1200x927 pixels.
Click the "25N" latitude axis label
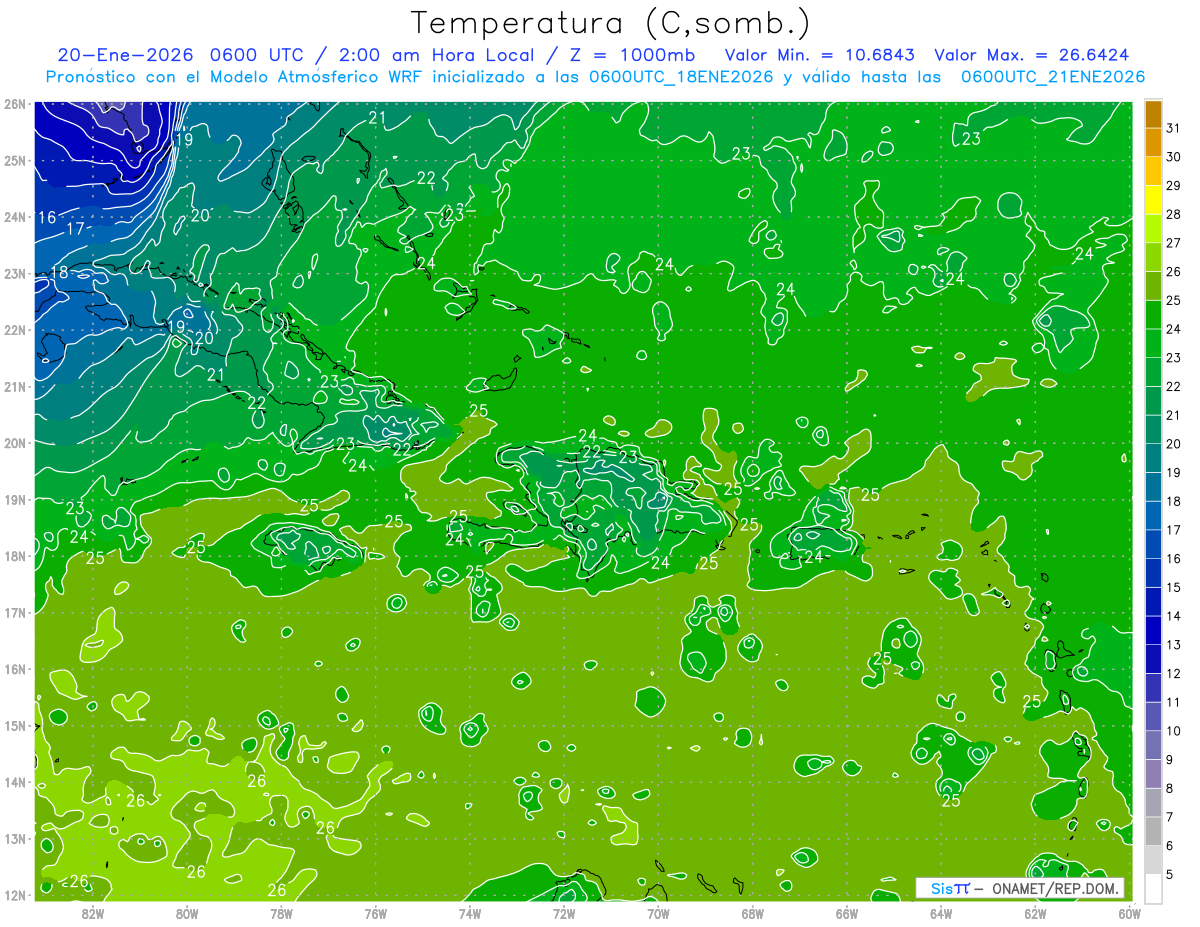(15, 160)
